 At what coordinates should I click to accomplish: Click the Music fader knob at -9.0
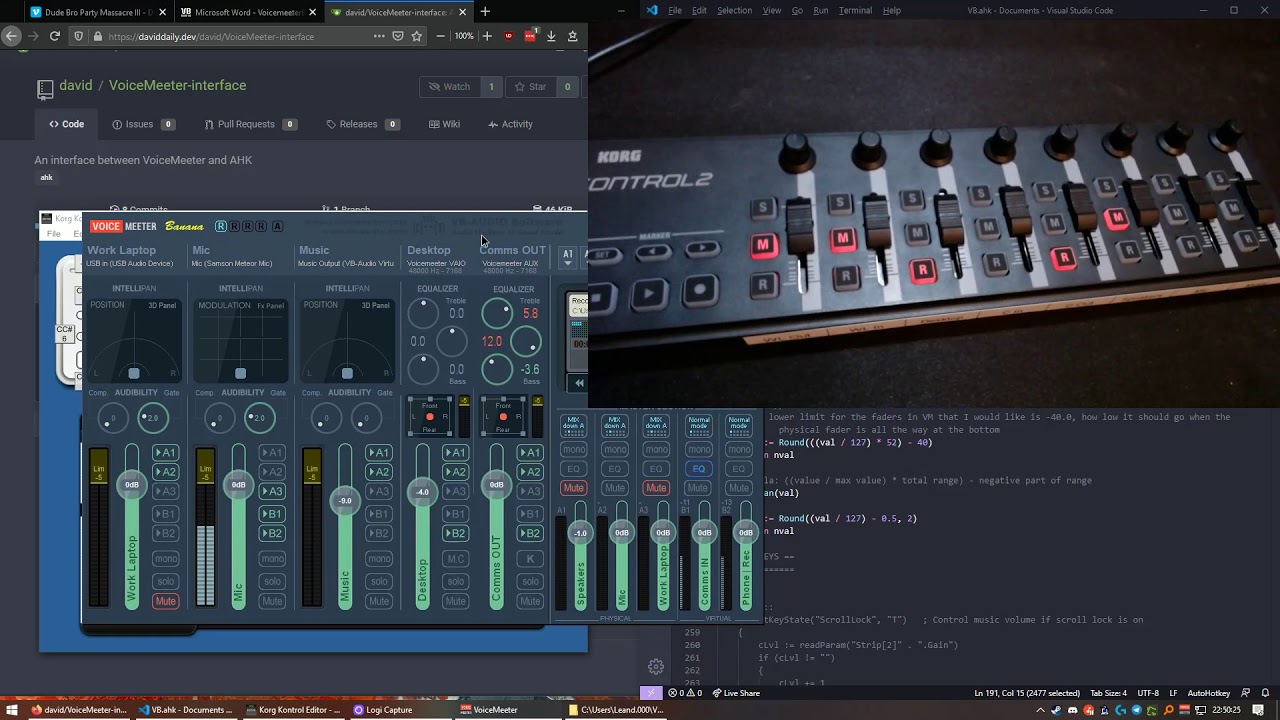click(345, 500)
